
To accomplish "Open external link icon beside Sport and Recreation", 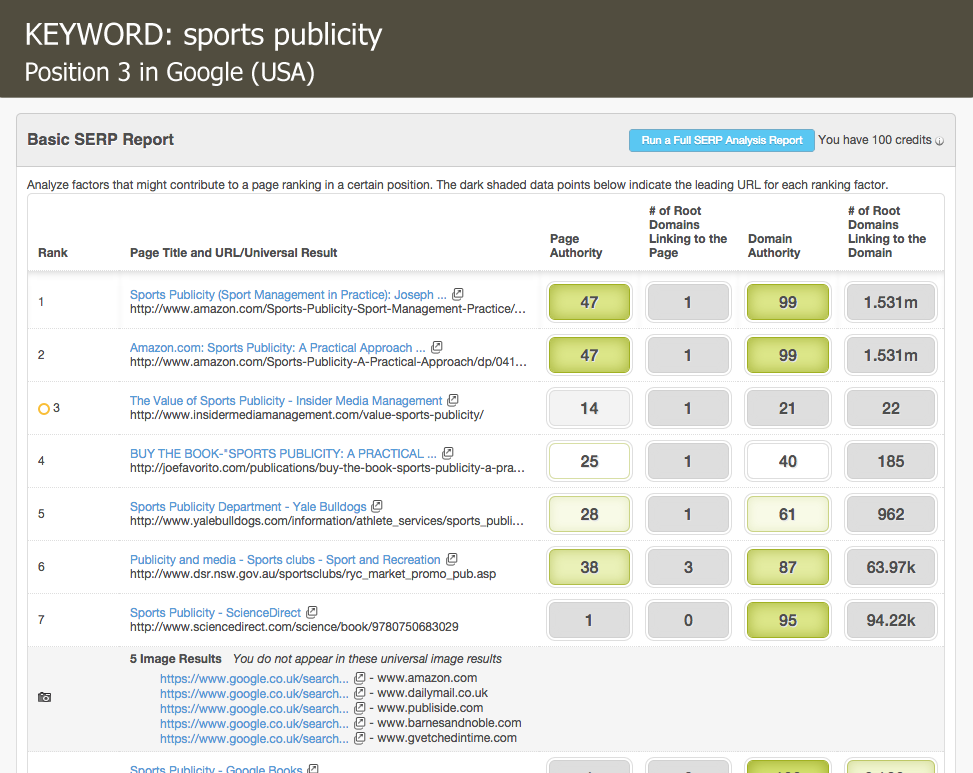I will click(x=452, y=559).
